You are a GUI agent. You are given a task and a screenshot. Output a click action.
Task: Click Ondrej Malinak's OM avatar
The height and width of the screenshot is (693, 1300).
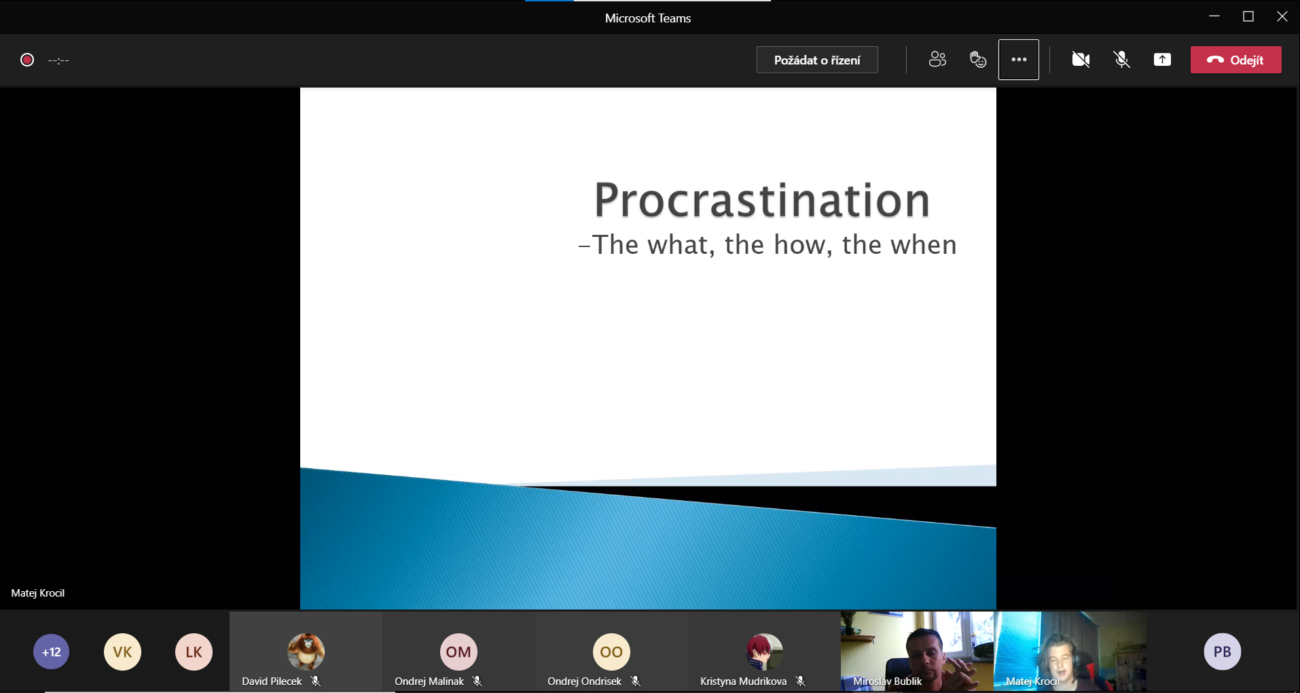pyautogui.click(x=458, y=652)
